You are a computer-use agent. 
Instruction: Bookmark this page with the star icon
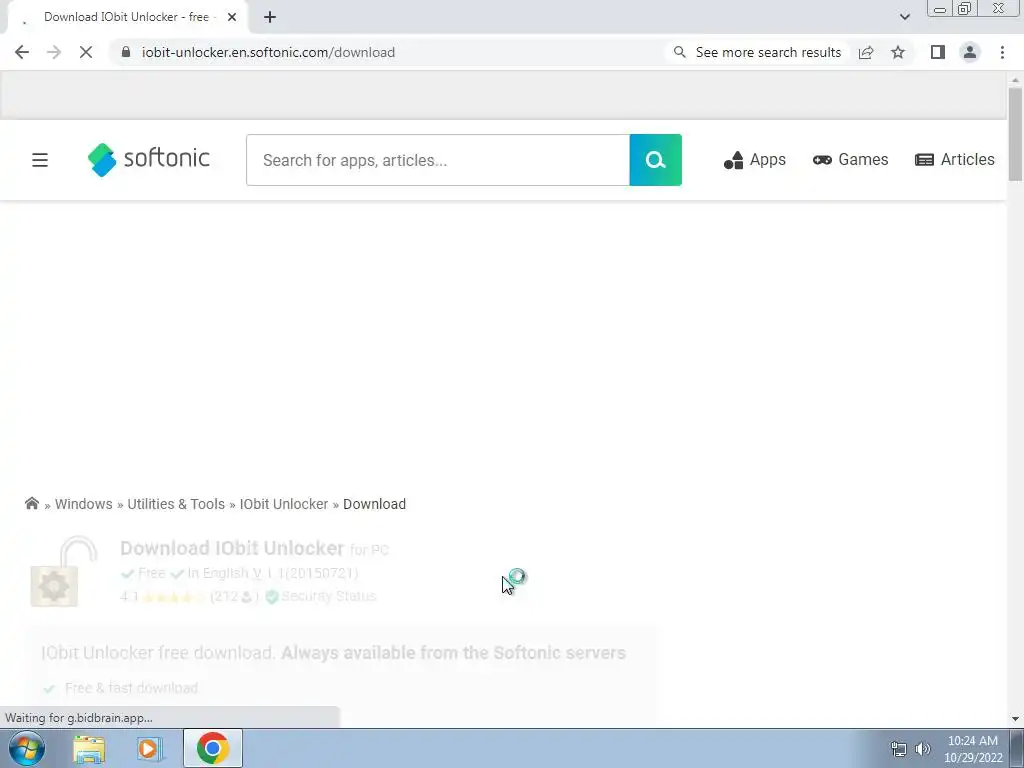(898, 52)
